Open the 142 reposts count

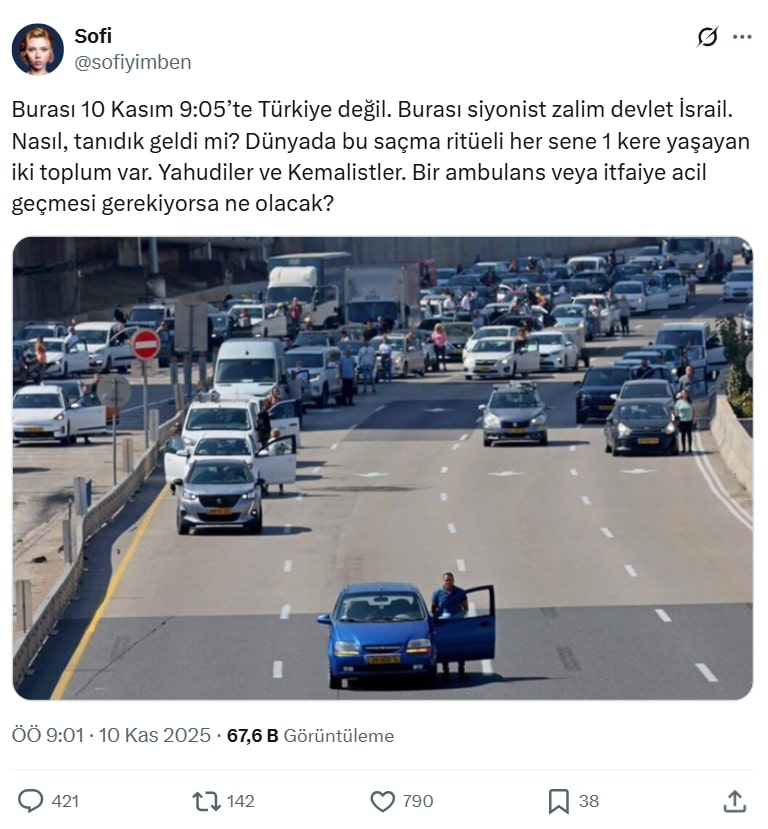click(240, 801)
